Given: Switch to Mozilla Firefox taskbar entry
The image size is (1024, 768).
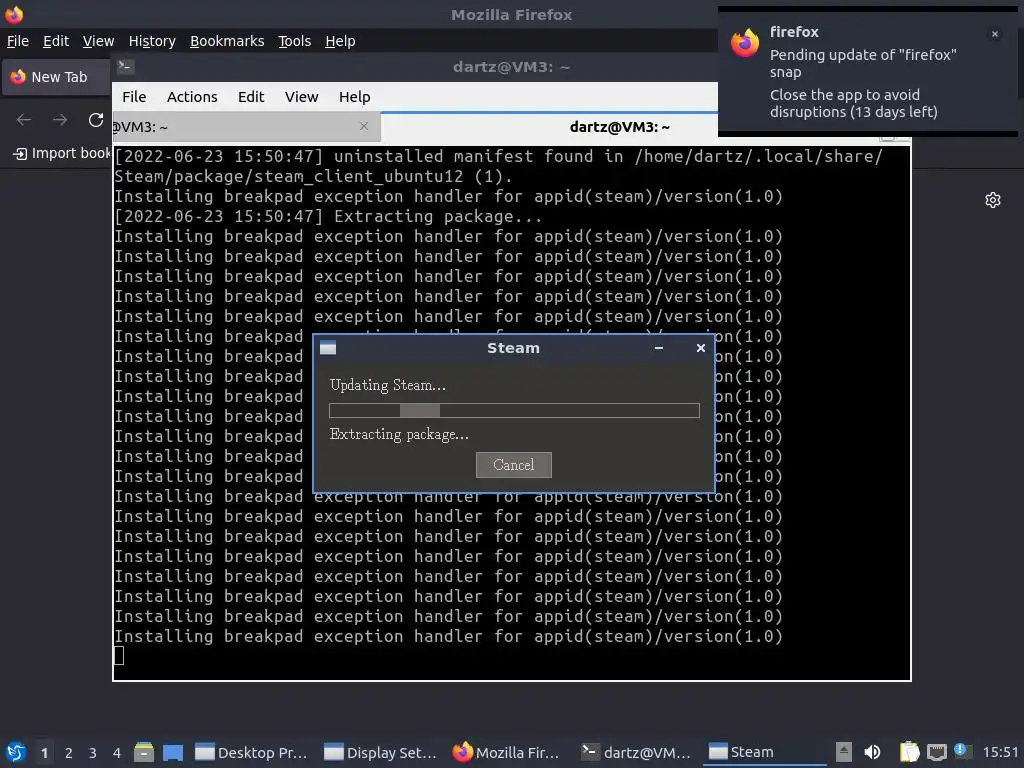Looking at the screenshot, I should pyautogui.click(x=507, y=752).
